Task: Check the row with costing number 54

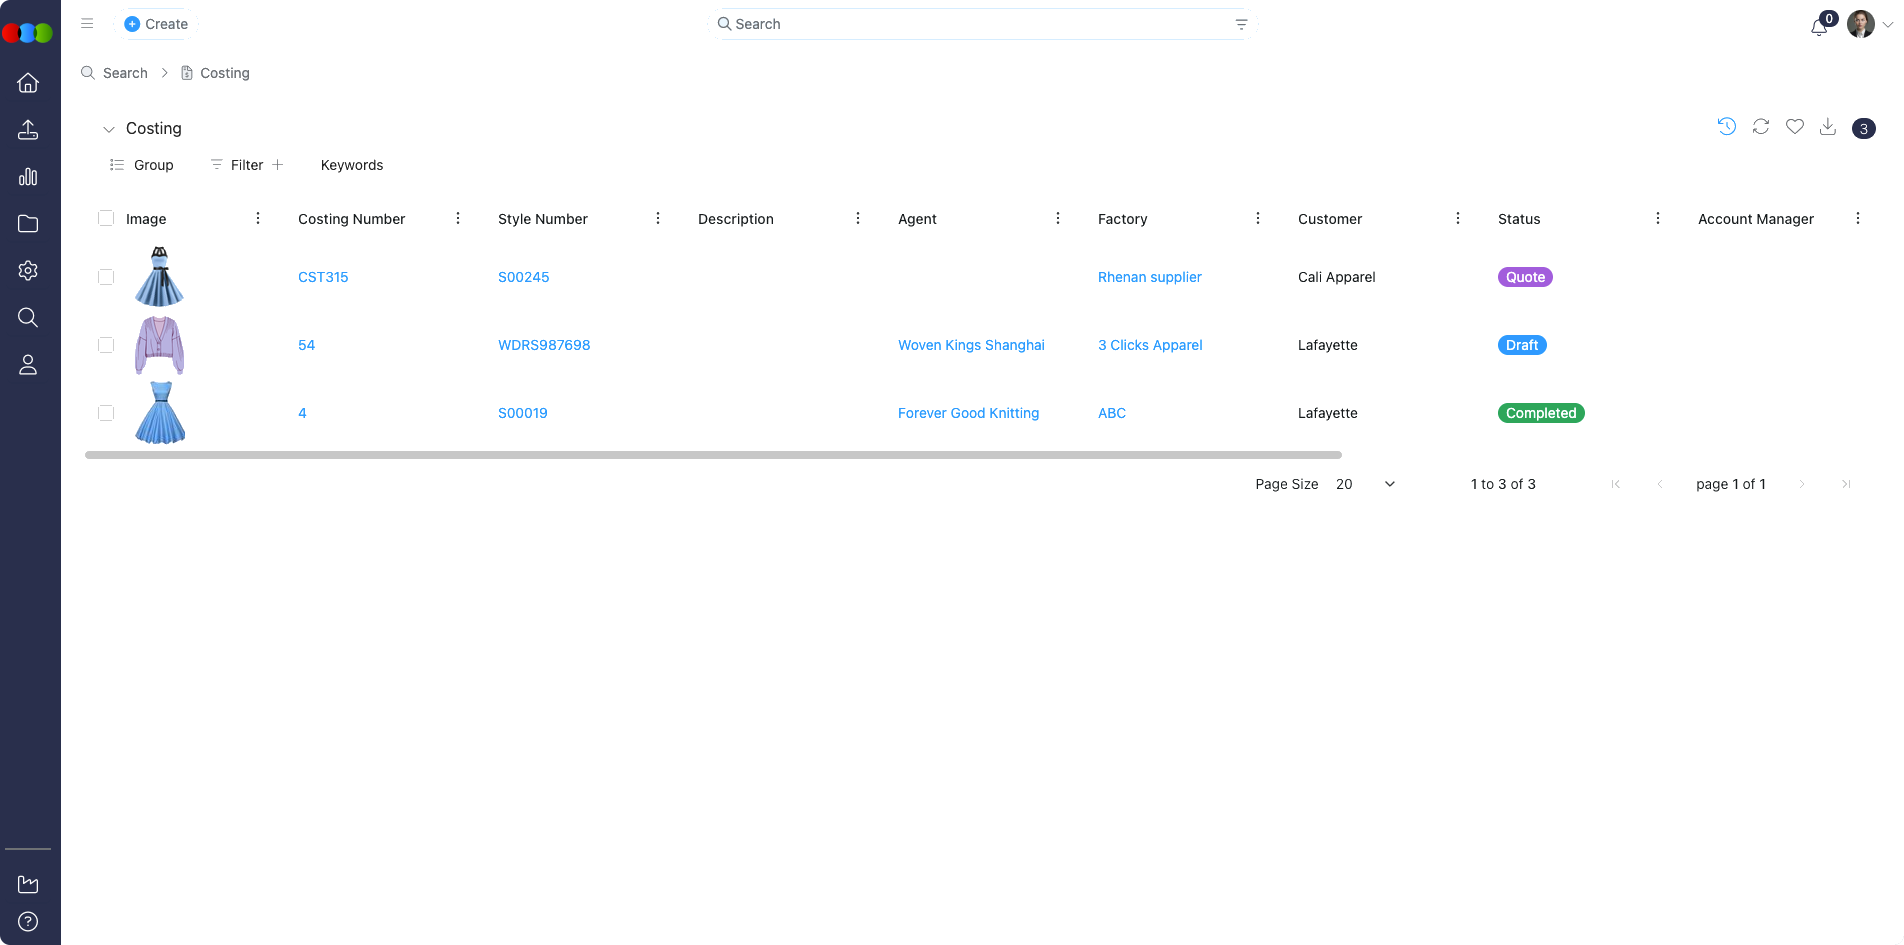Action: tap(105, 345)
